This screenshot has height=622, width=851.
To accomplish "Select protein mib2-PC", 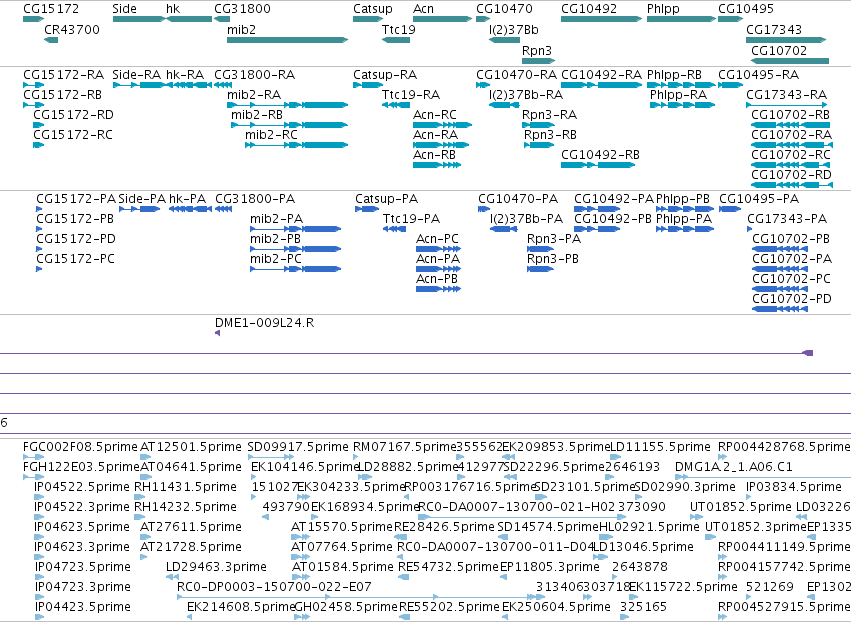I will coord(276,259).
